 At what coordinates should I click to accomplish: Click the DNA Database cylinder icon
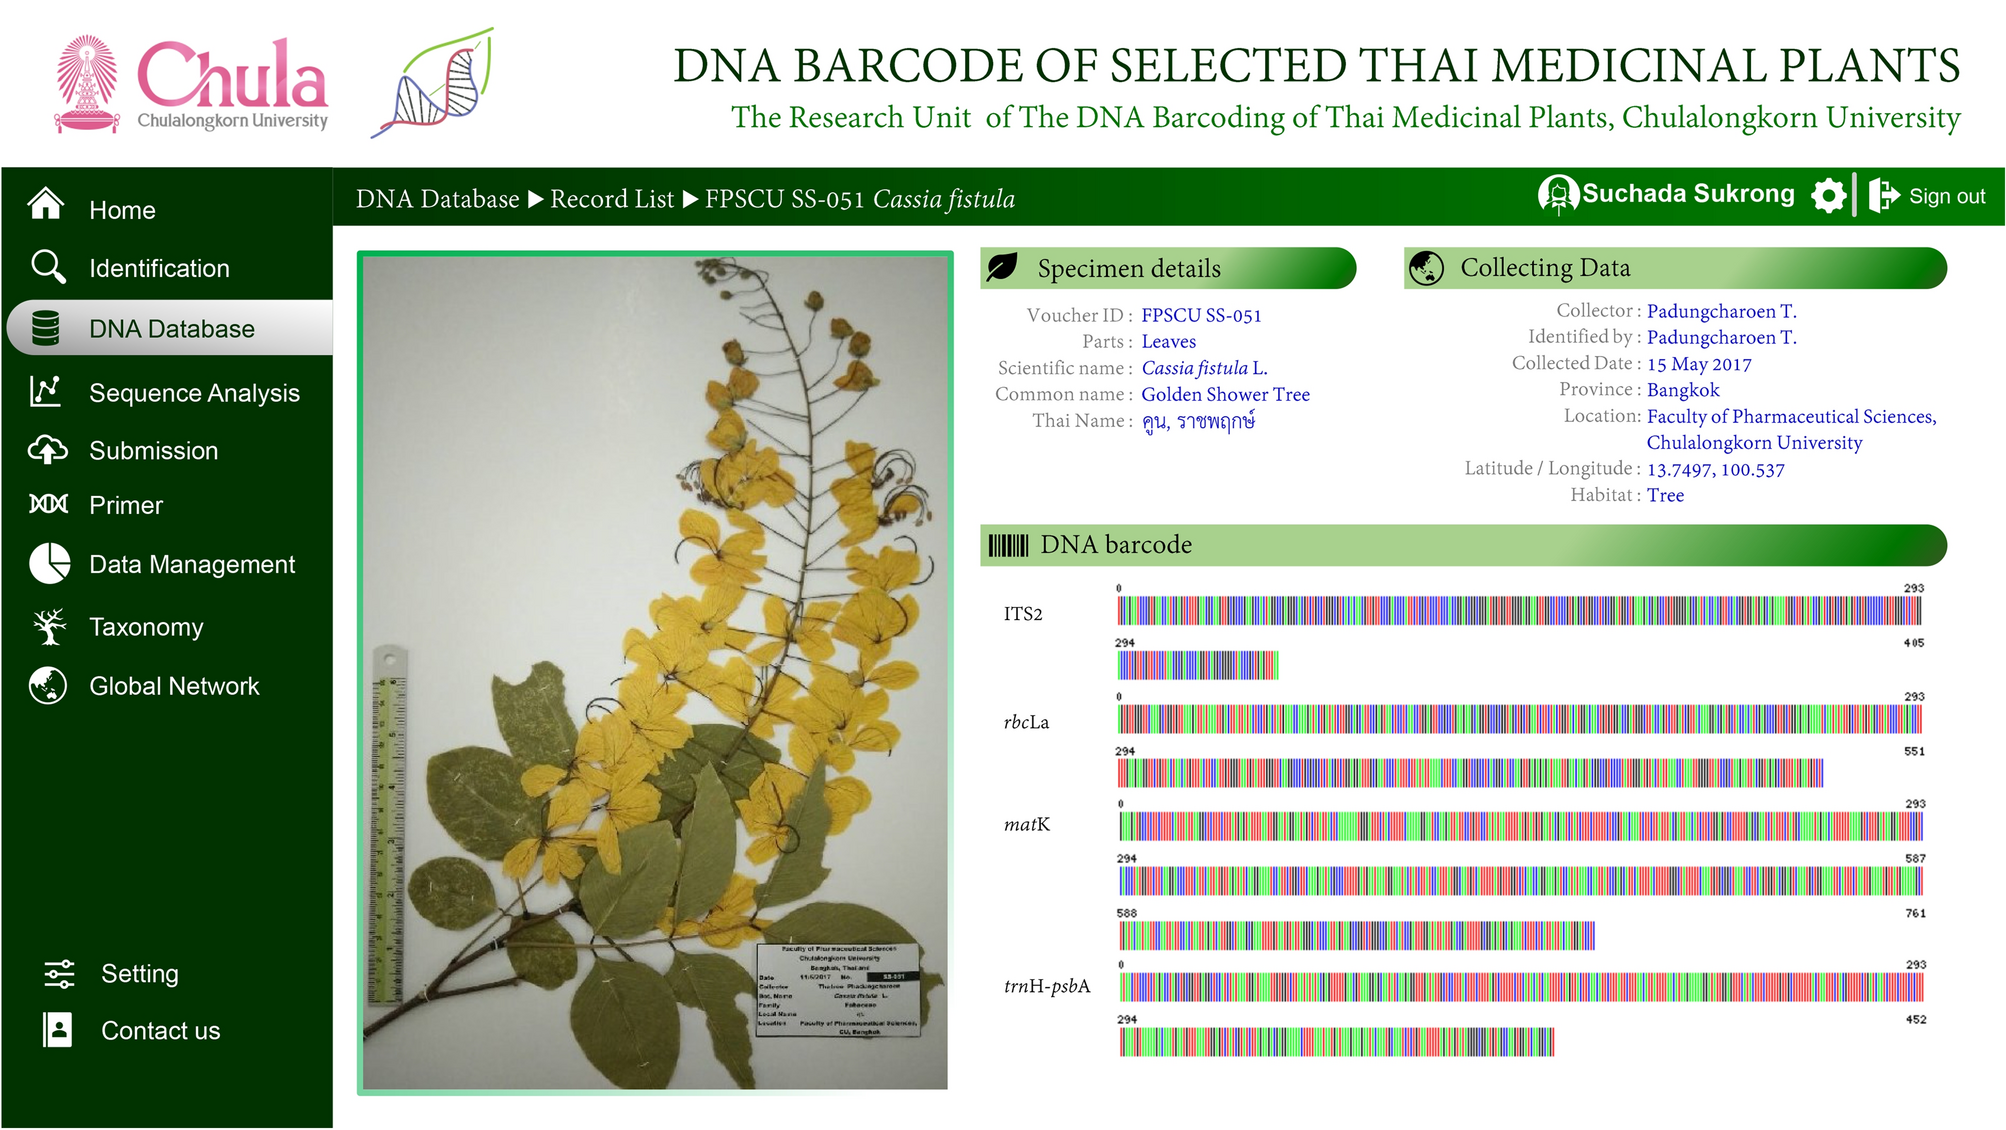click(46, 328)
